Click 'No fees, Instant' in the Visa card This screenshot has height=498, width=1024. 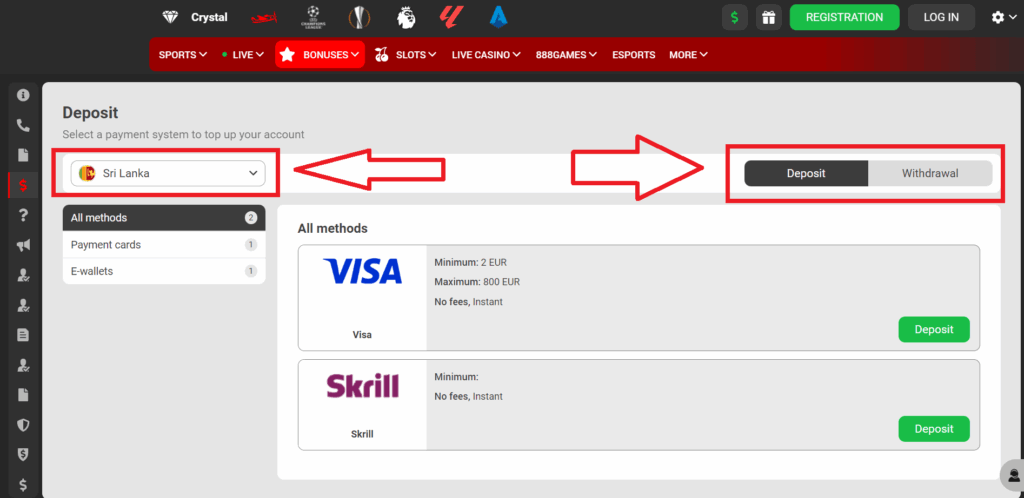coord(468,302)
